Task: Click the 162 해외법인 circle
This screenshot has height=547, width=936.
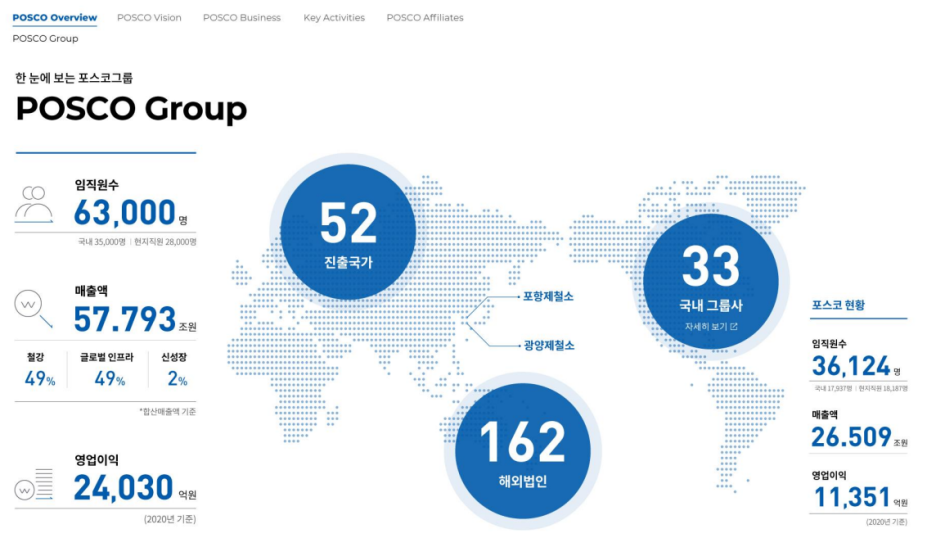Action: click(523, 451)
